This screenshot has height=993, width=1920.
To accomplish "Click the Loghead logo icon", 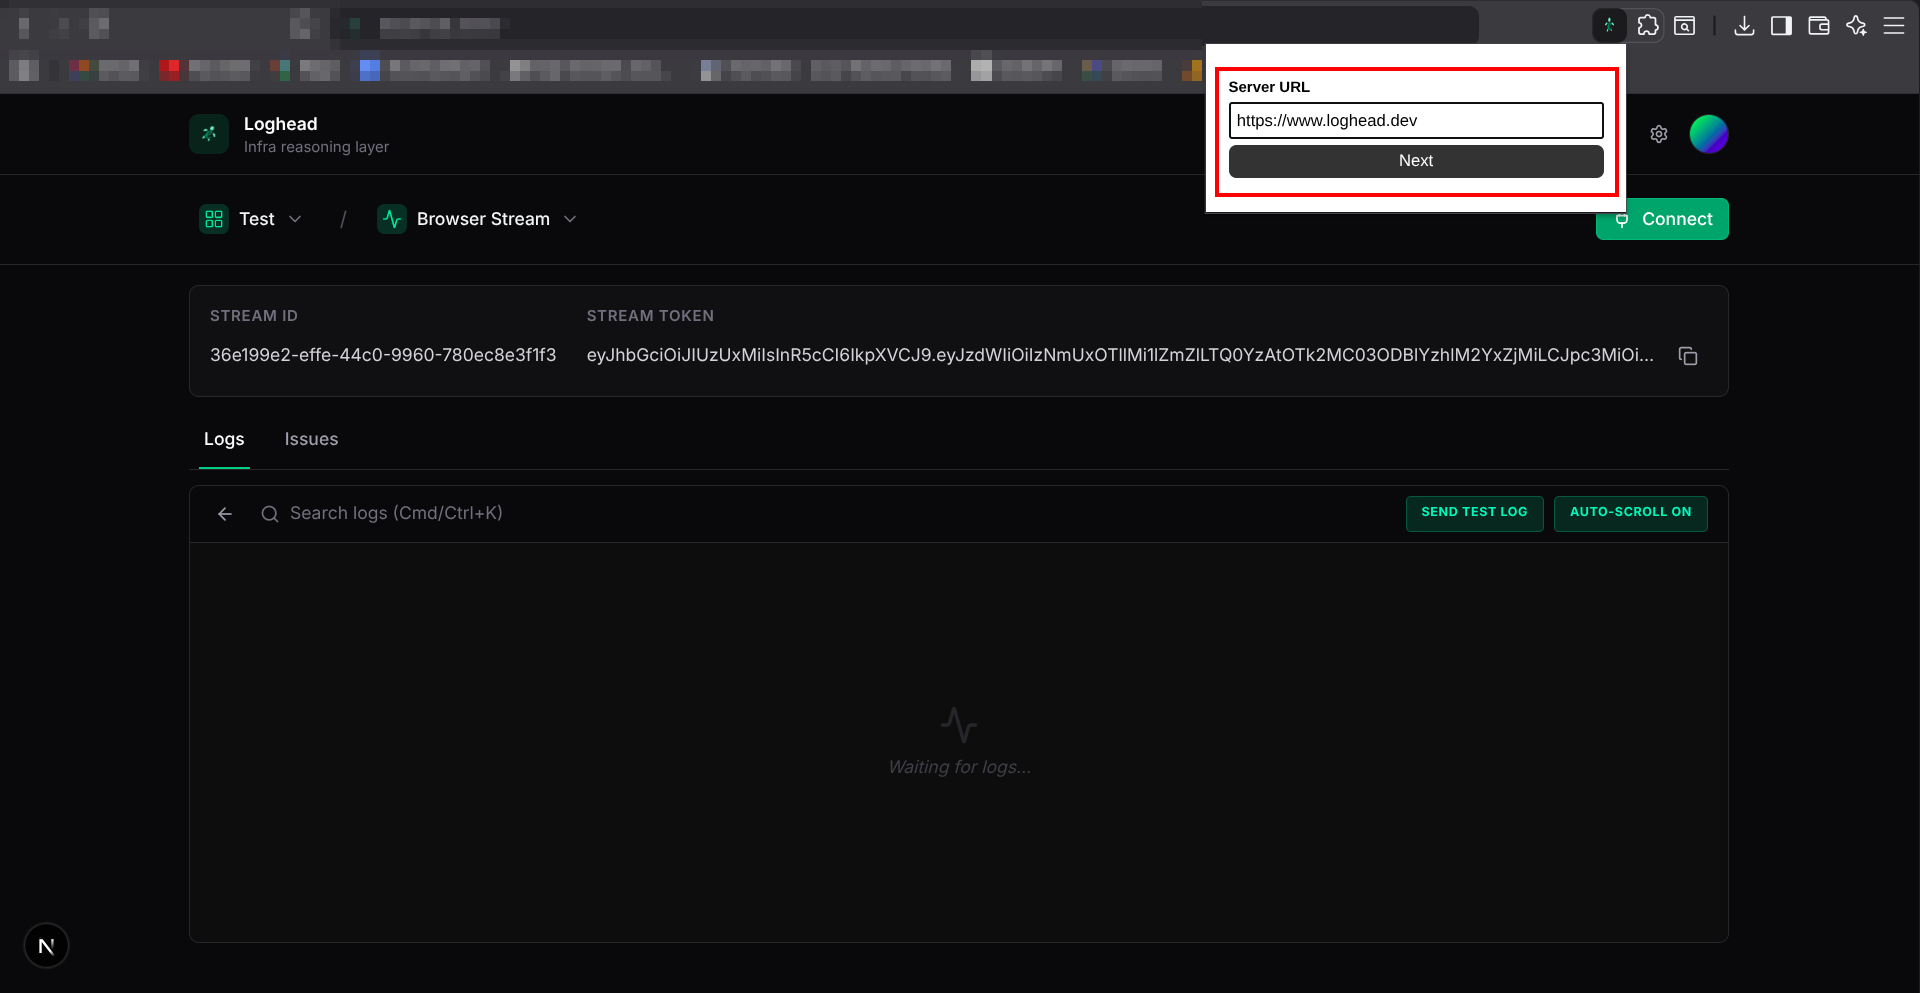I will 209,134.
